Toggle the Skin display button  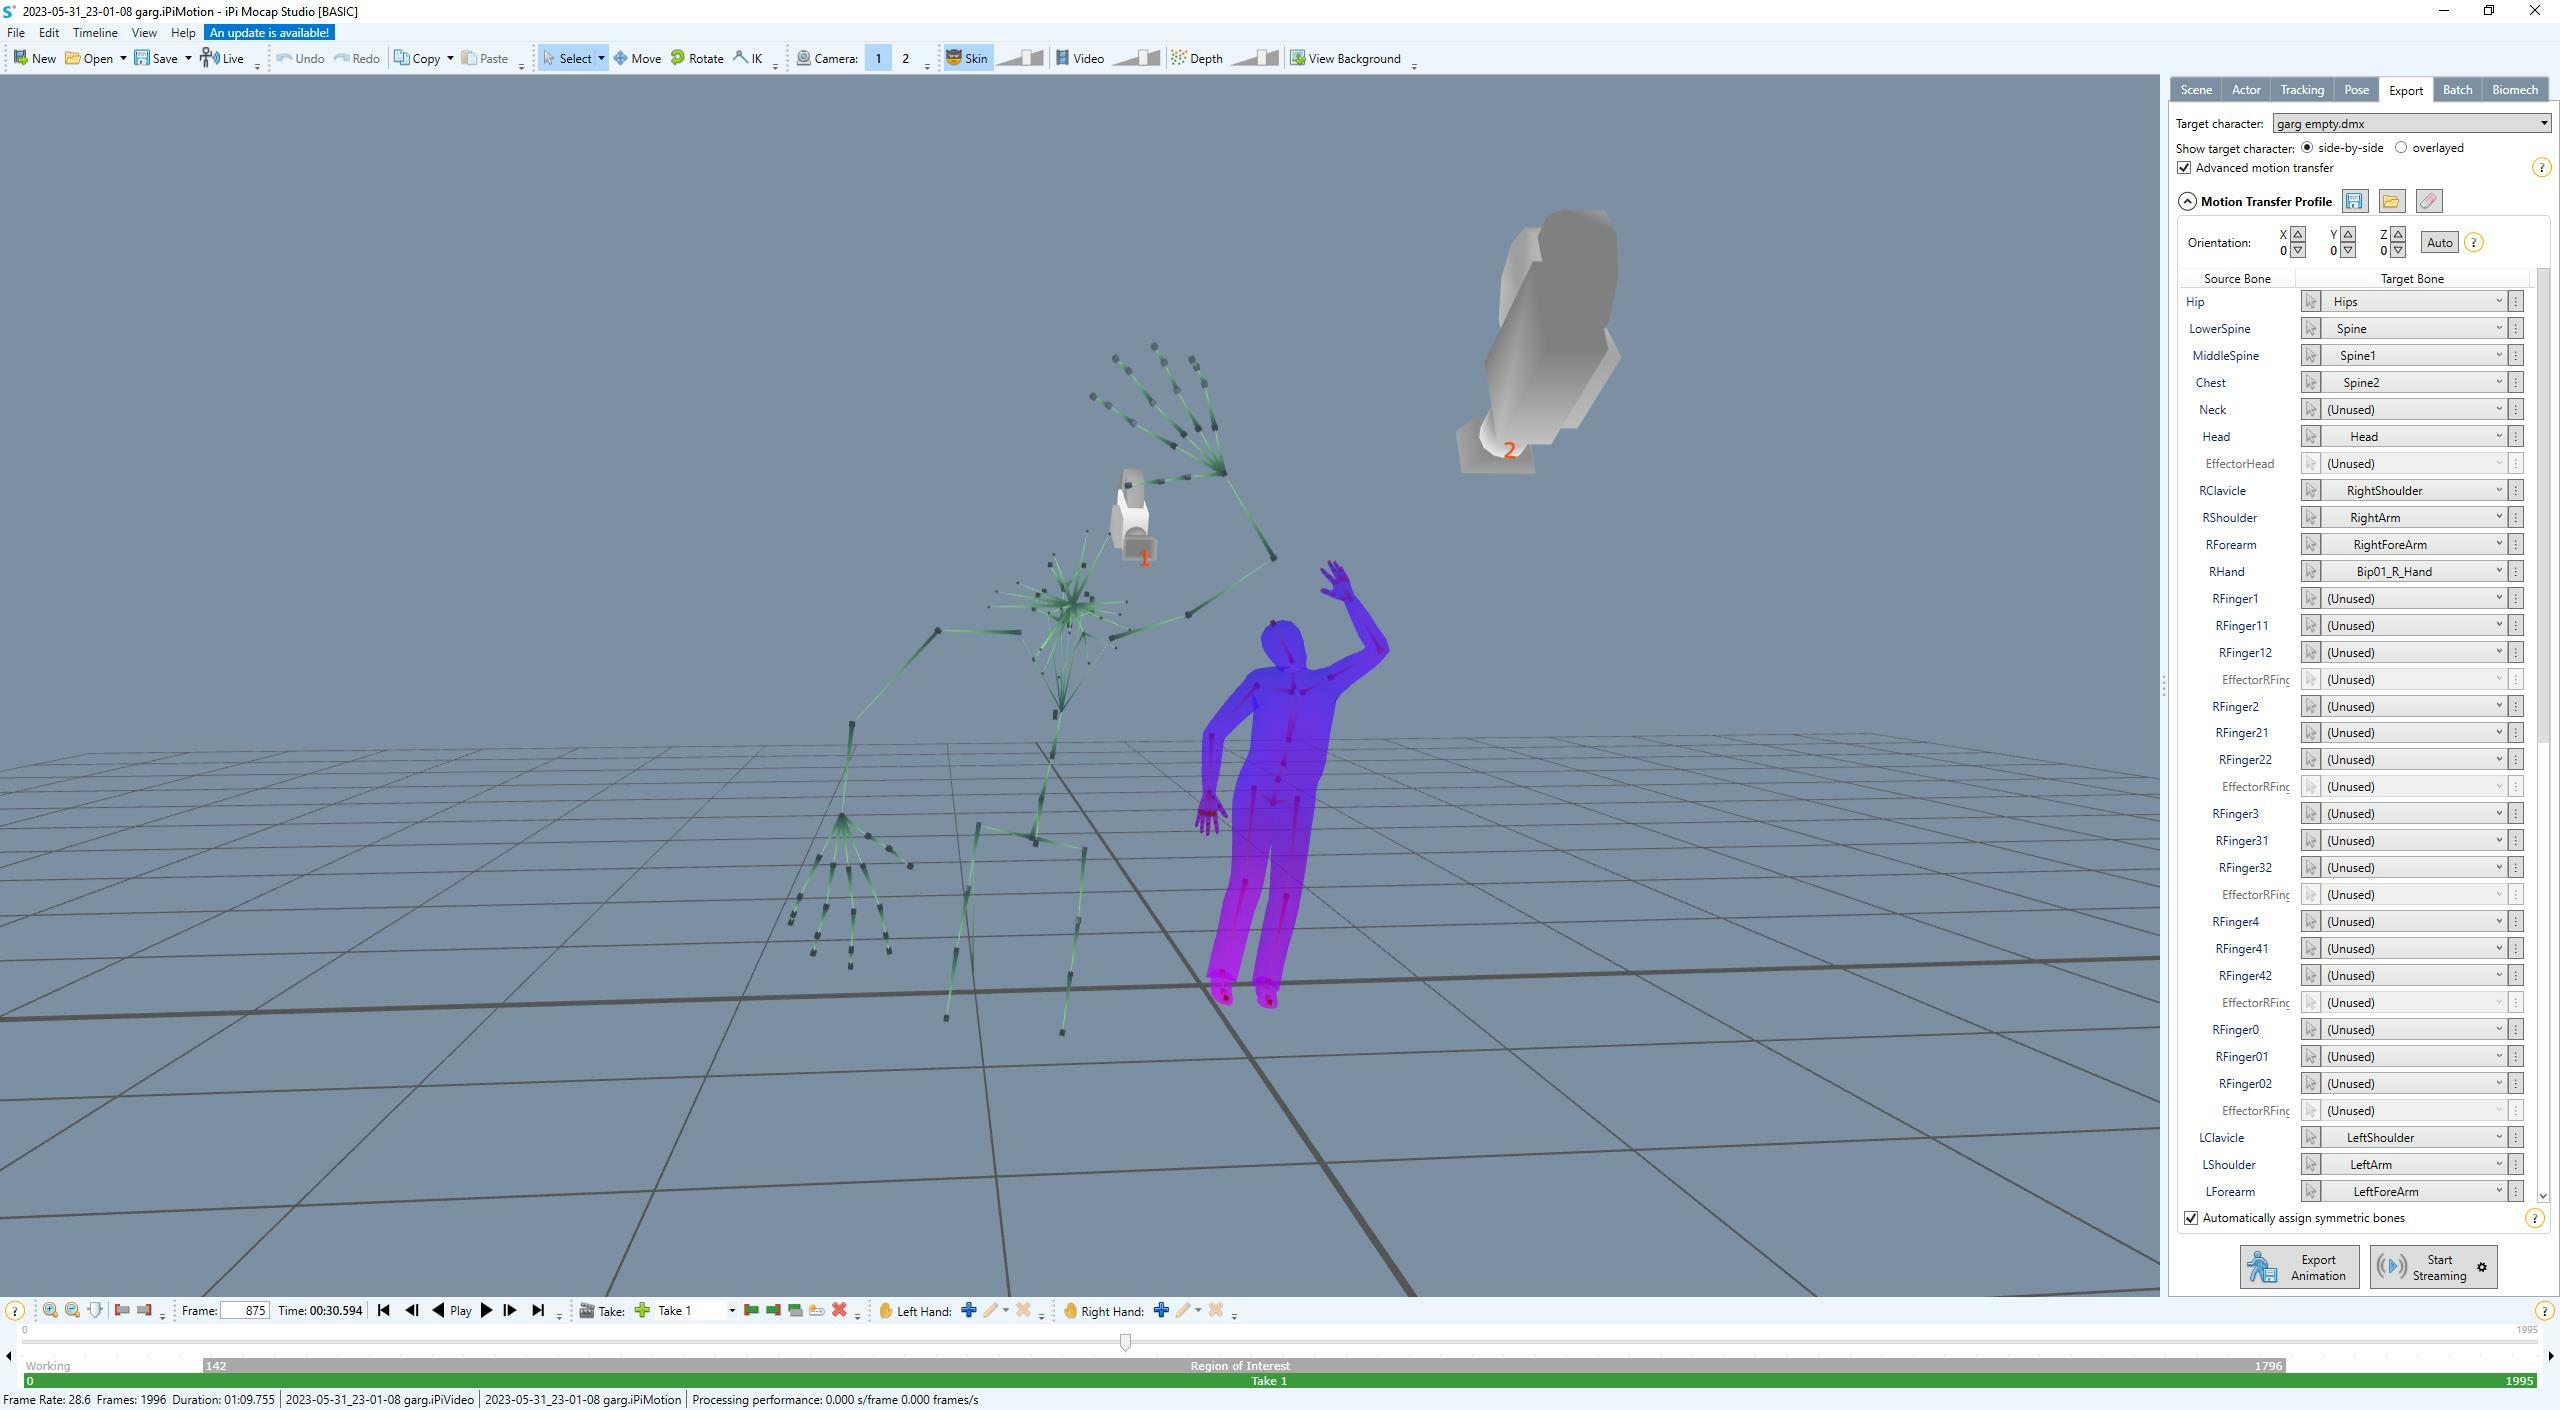pos(967,58)
